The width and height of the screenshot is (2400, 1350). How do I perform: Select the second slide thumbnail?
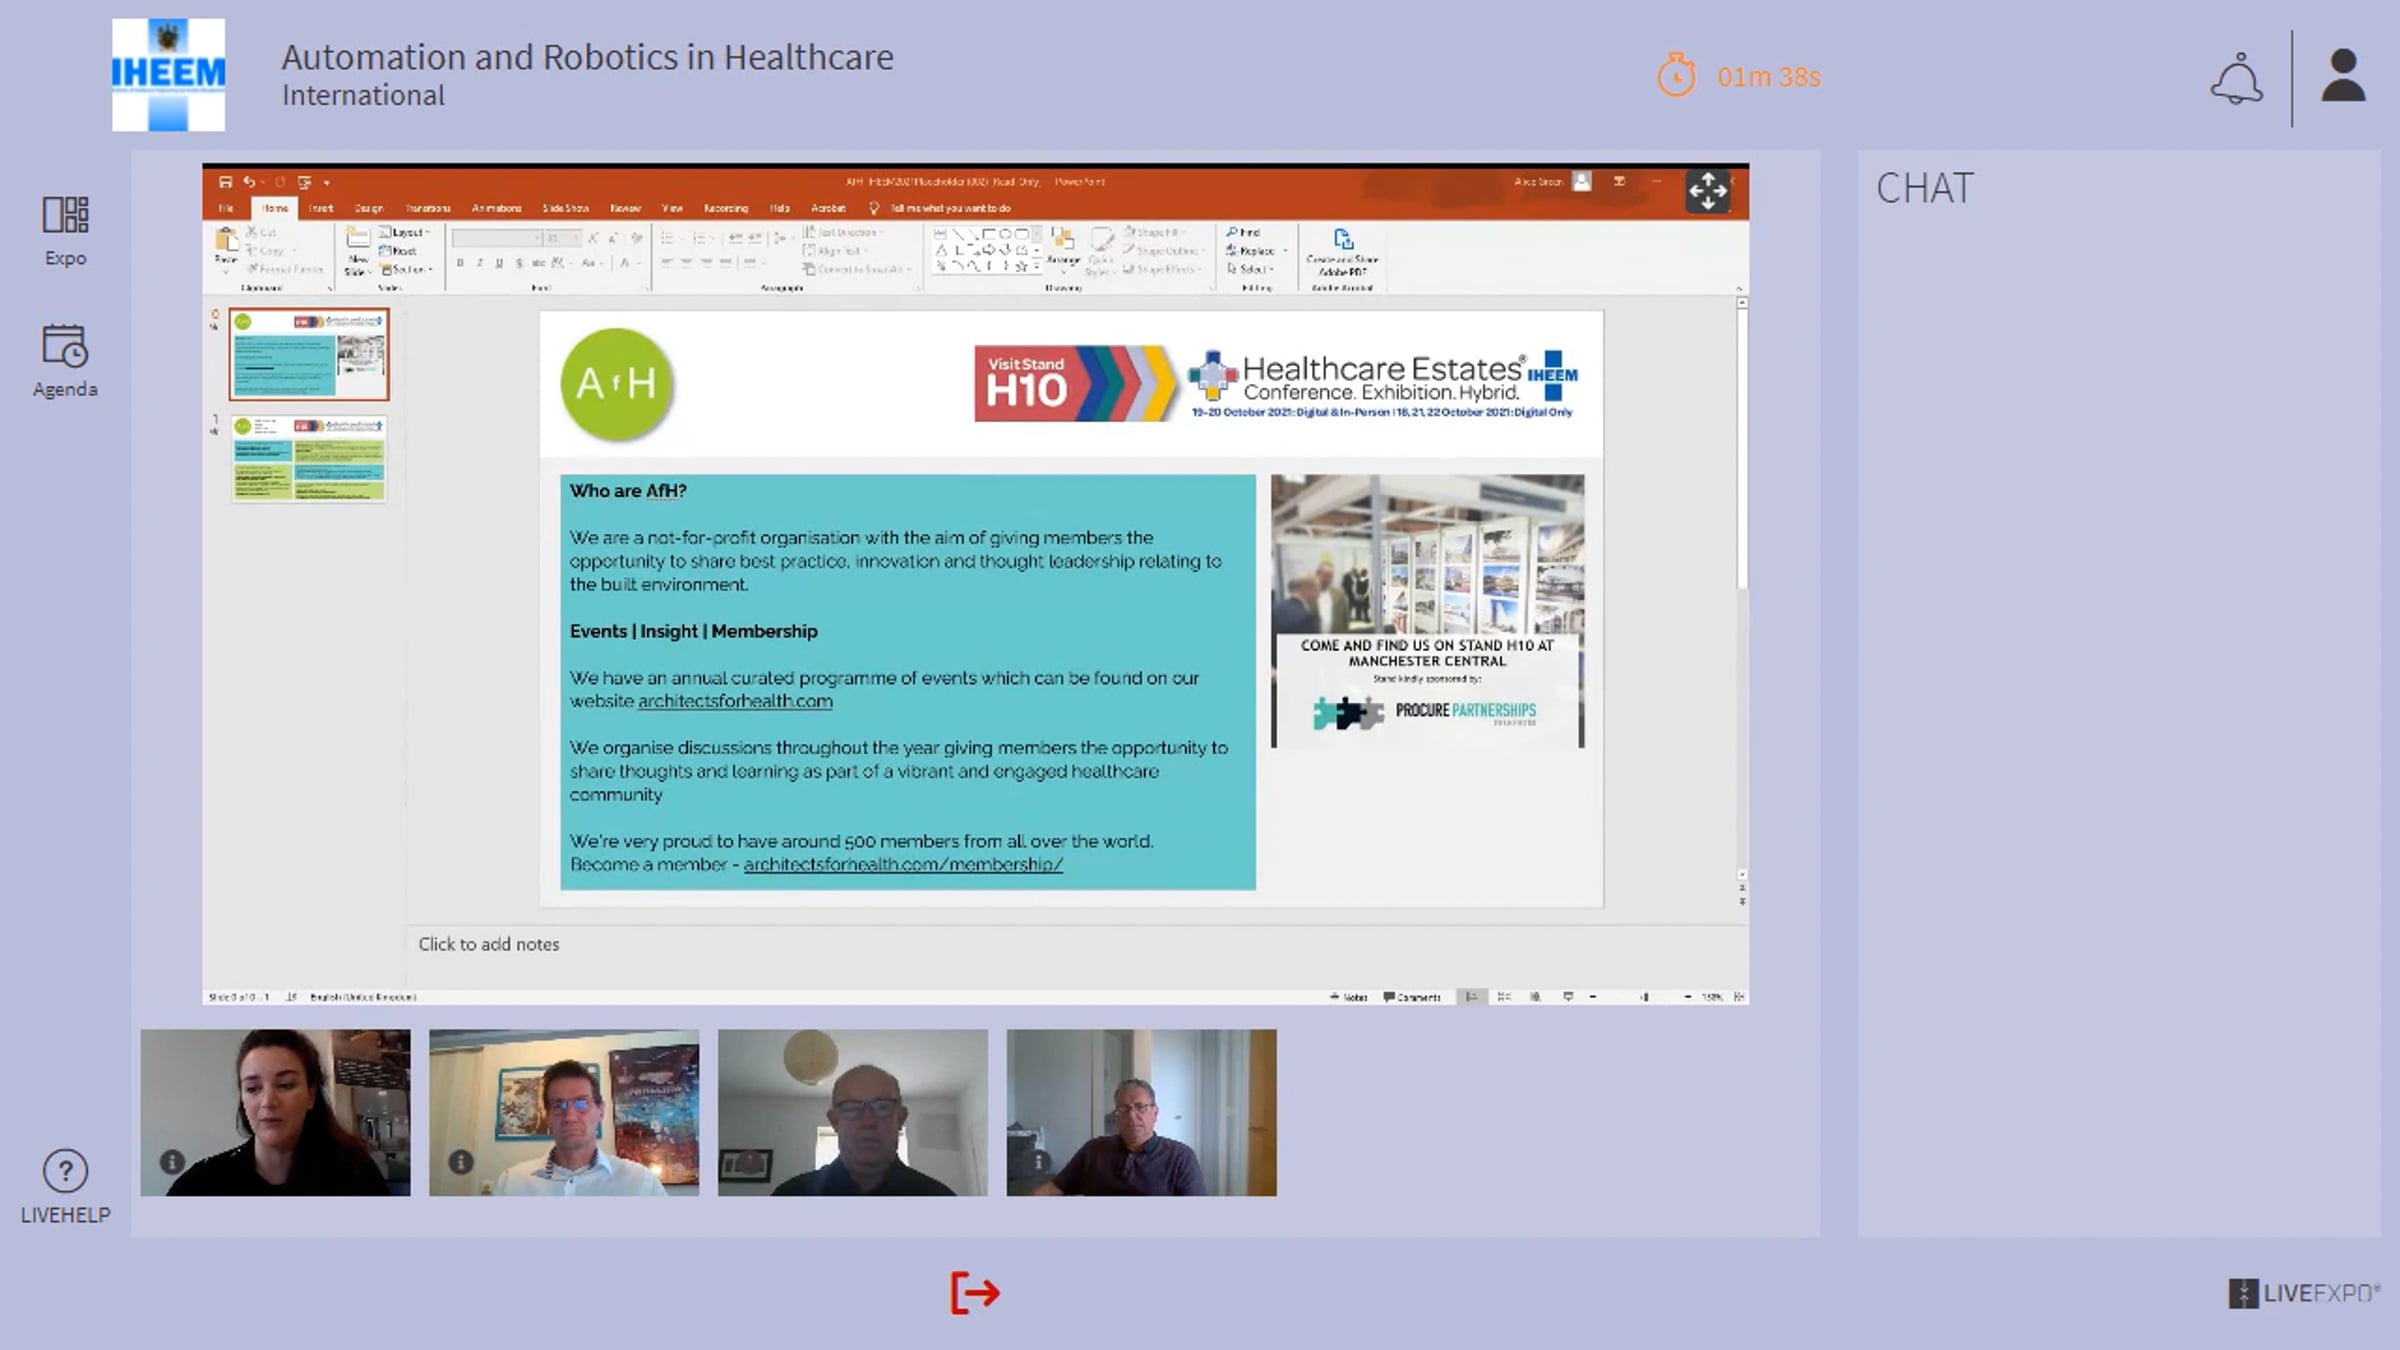click(309, 459)
